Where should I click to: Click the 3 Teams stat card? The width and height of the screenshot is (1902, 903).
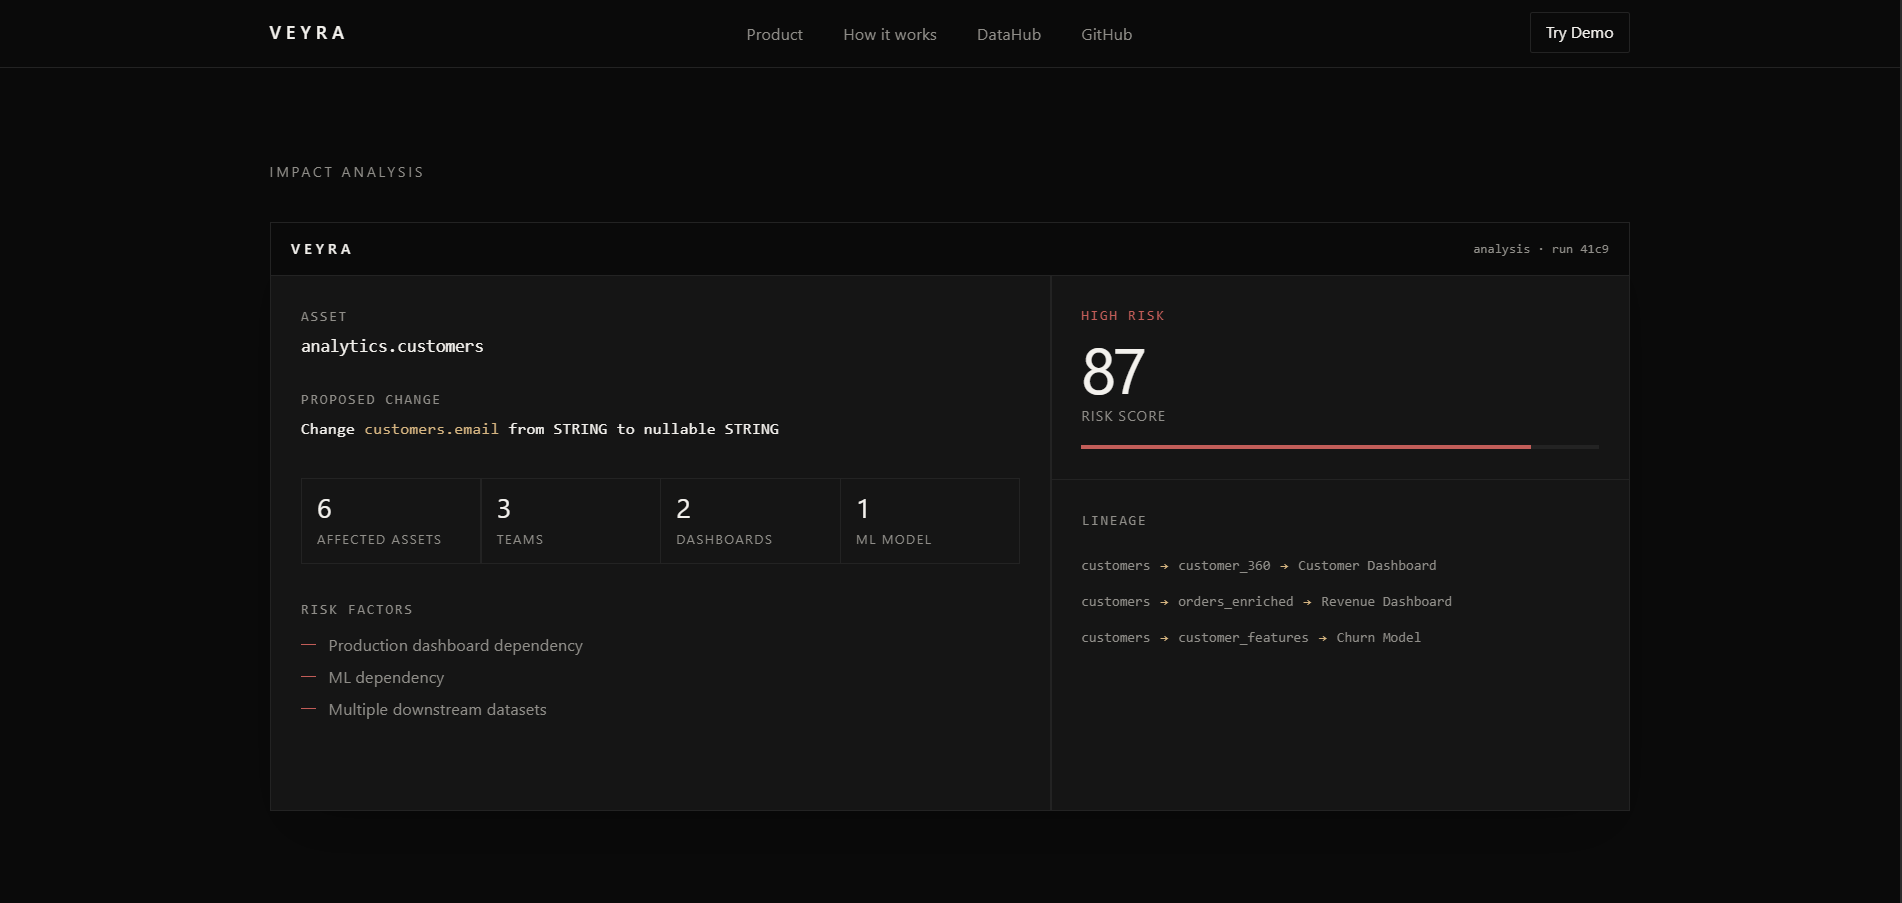click(570, 521)
